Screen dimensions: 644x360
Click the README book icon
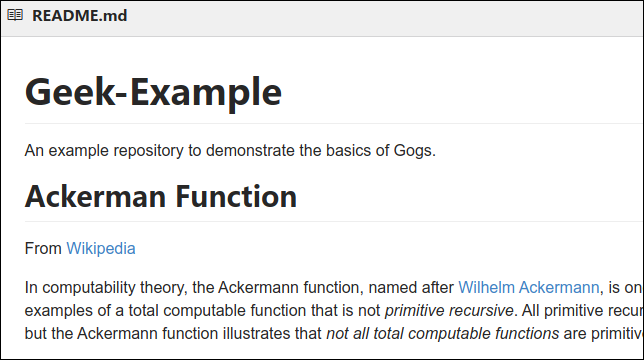[x=15, y=15]
